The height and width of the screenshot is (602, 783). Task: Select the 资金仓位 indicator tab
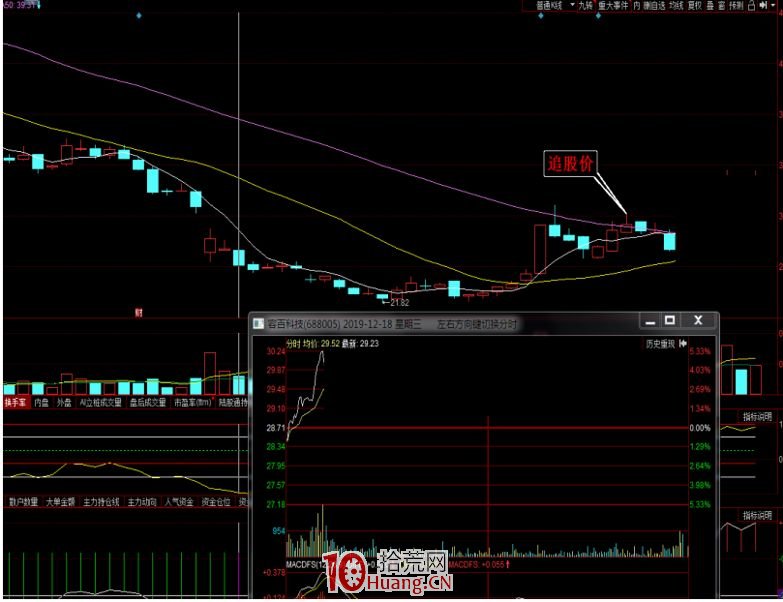tap(216, 502)
